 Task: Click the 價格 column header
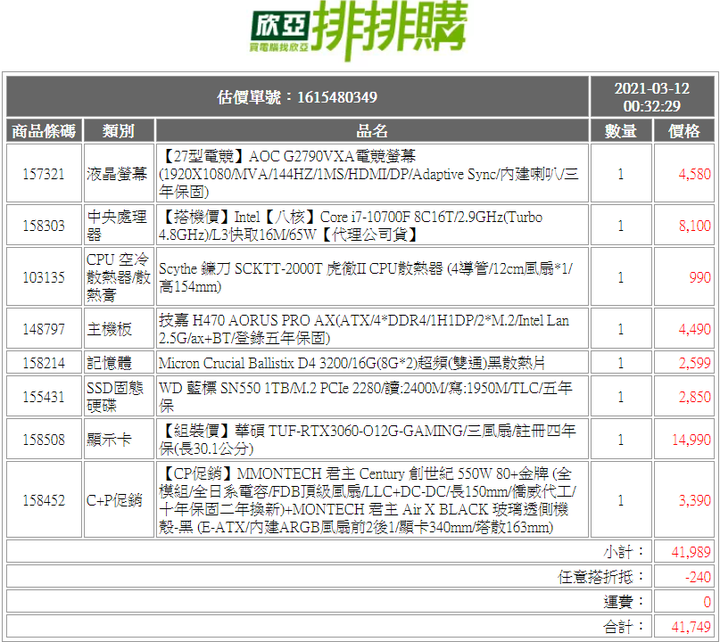684,131
